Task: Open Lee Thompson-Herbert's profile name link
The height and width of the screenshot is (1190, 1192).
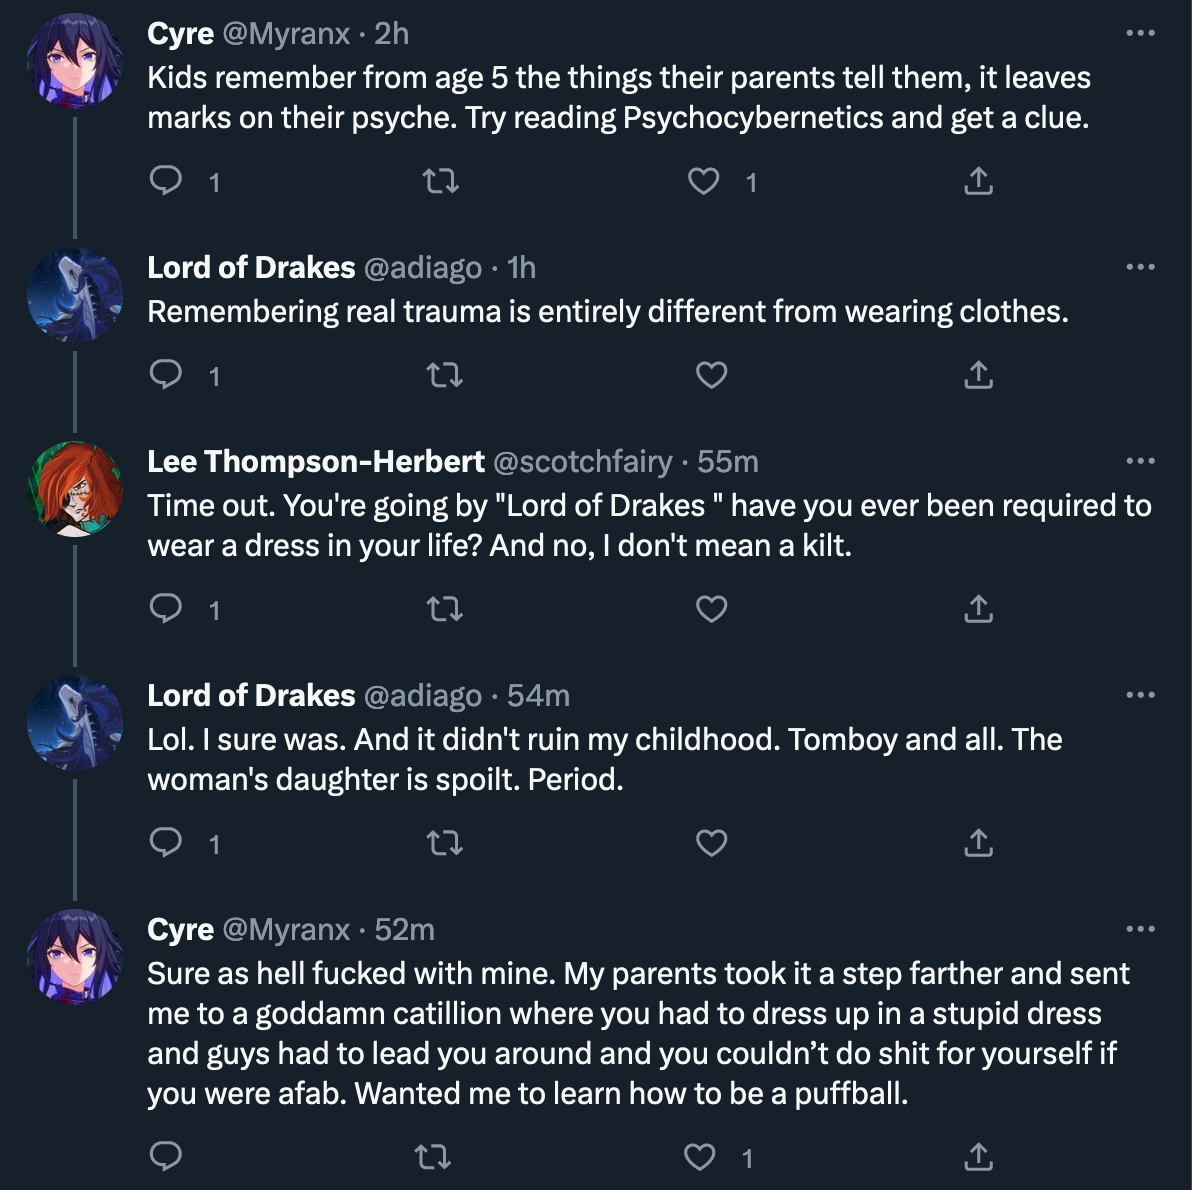Action: point(315,462)
